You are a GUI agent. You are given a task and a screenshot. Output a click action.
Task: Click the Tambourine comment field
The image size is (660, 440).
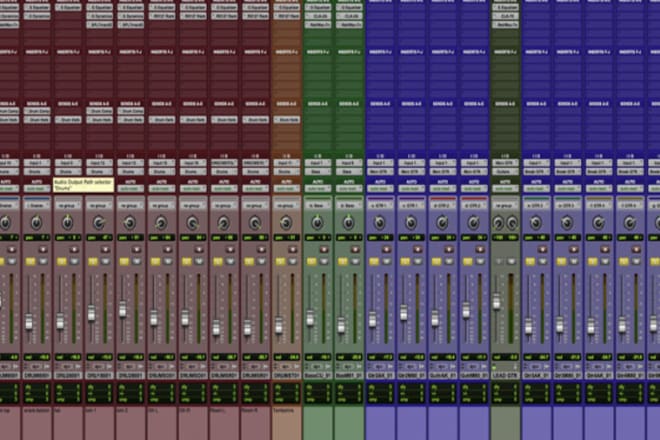tap(286, 423)
